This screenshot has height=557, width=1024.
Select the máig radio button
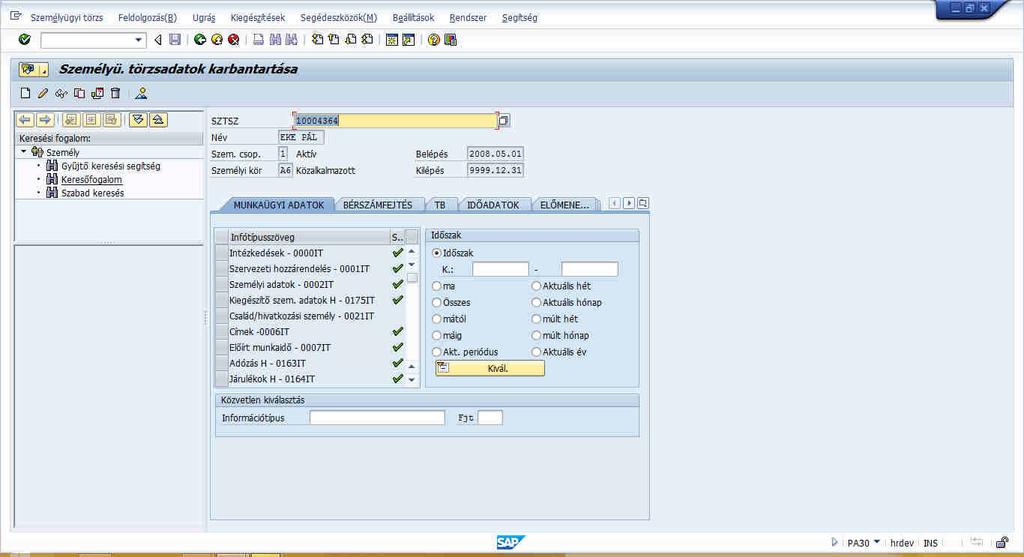(x=437, y=335)
